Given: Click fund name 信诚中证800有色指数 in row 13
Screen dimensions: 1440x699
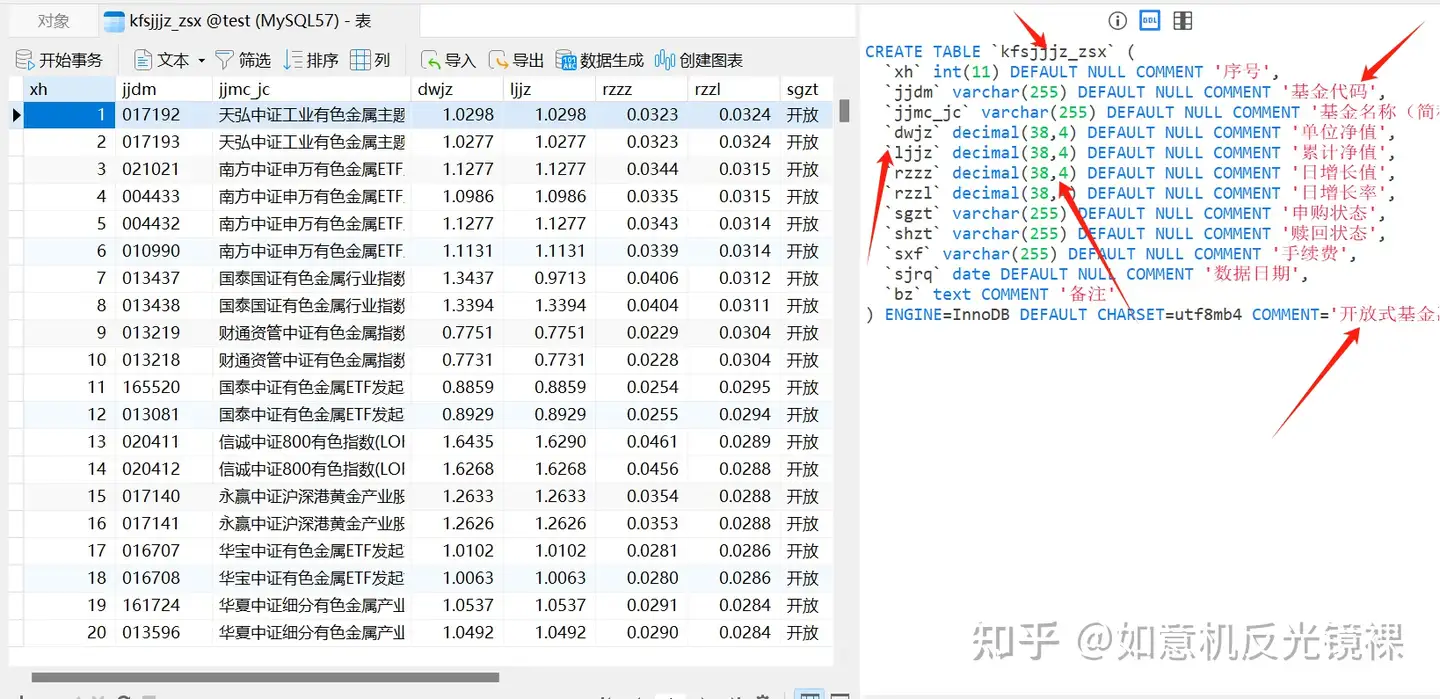Looking at the screenshot, I should click(x=312, y=442).
